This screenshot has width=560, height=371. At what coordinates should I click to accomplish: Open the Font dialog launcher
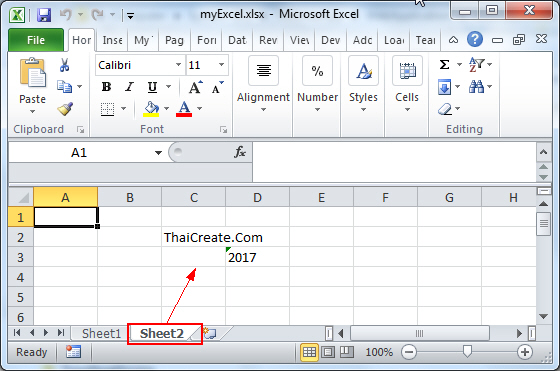(x=224, y=130)
